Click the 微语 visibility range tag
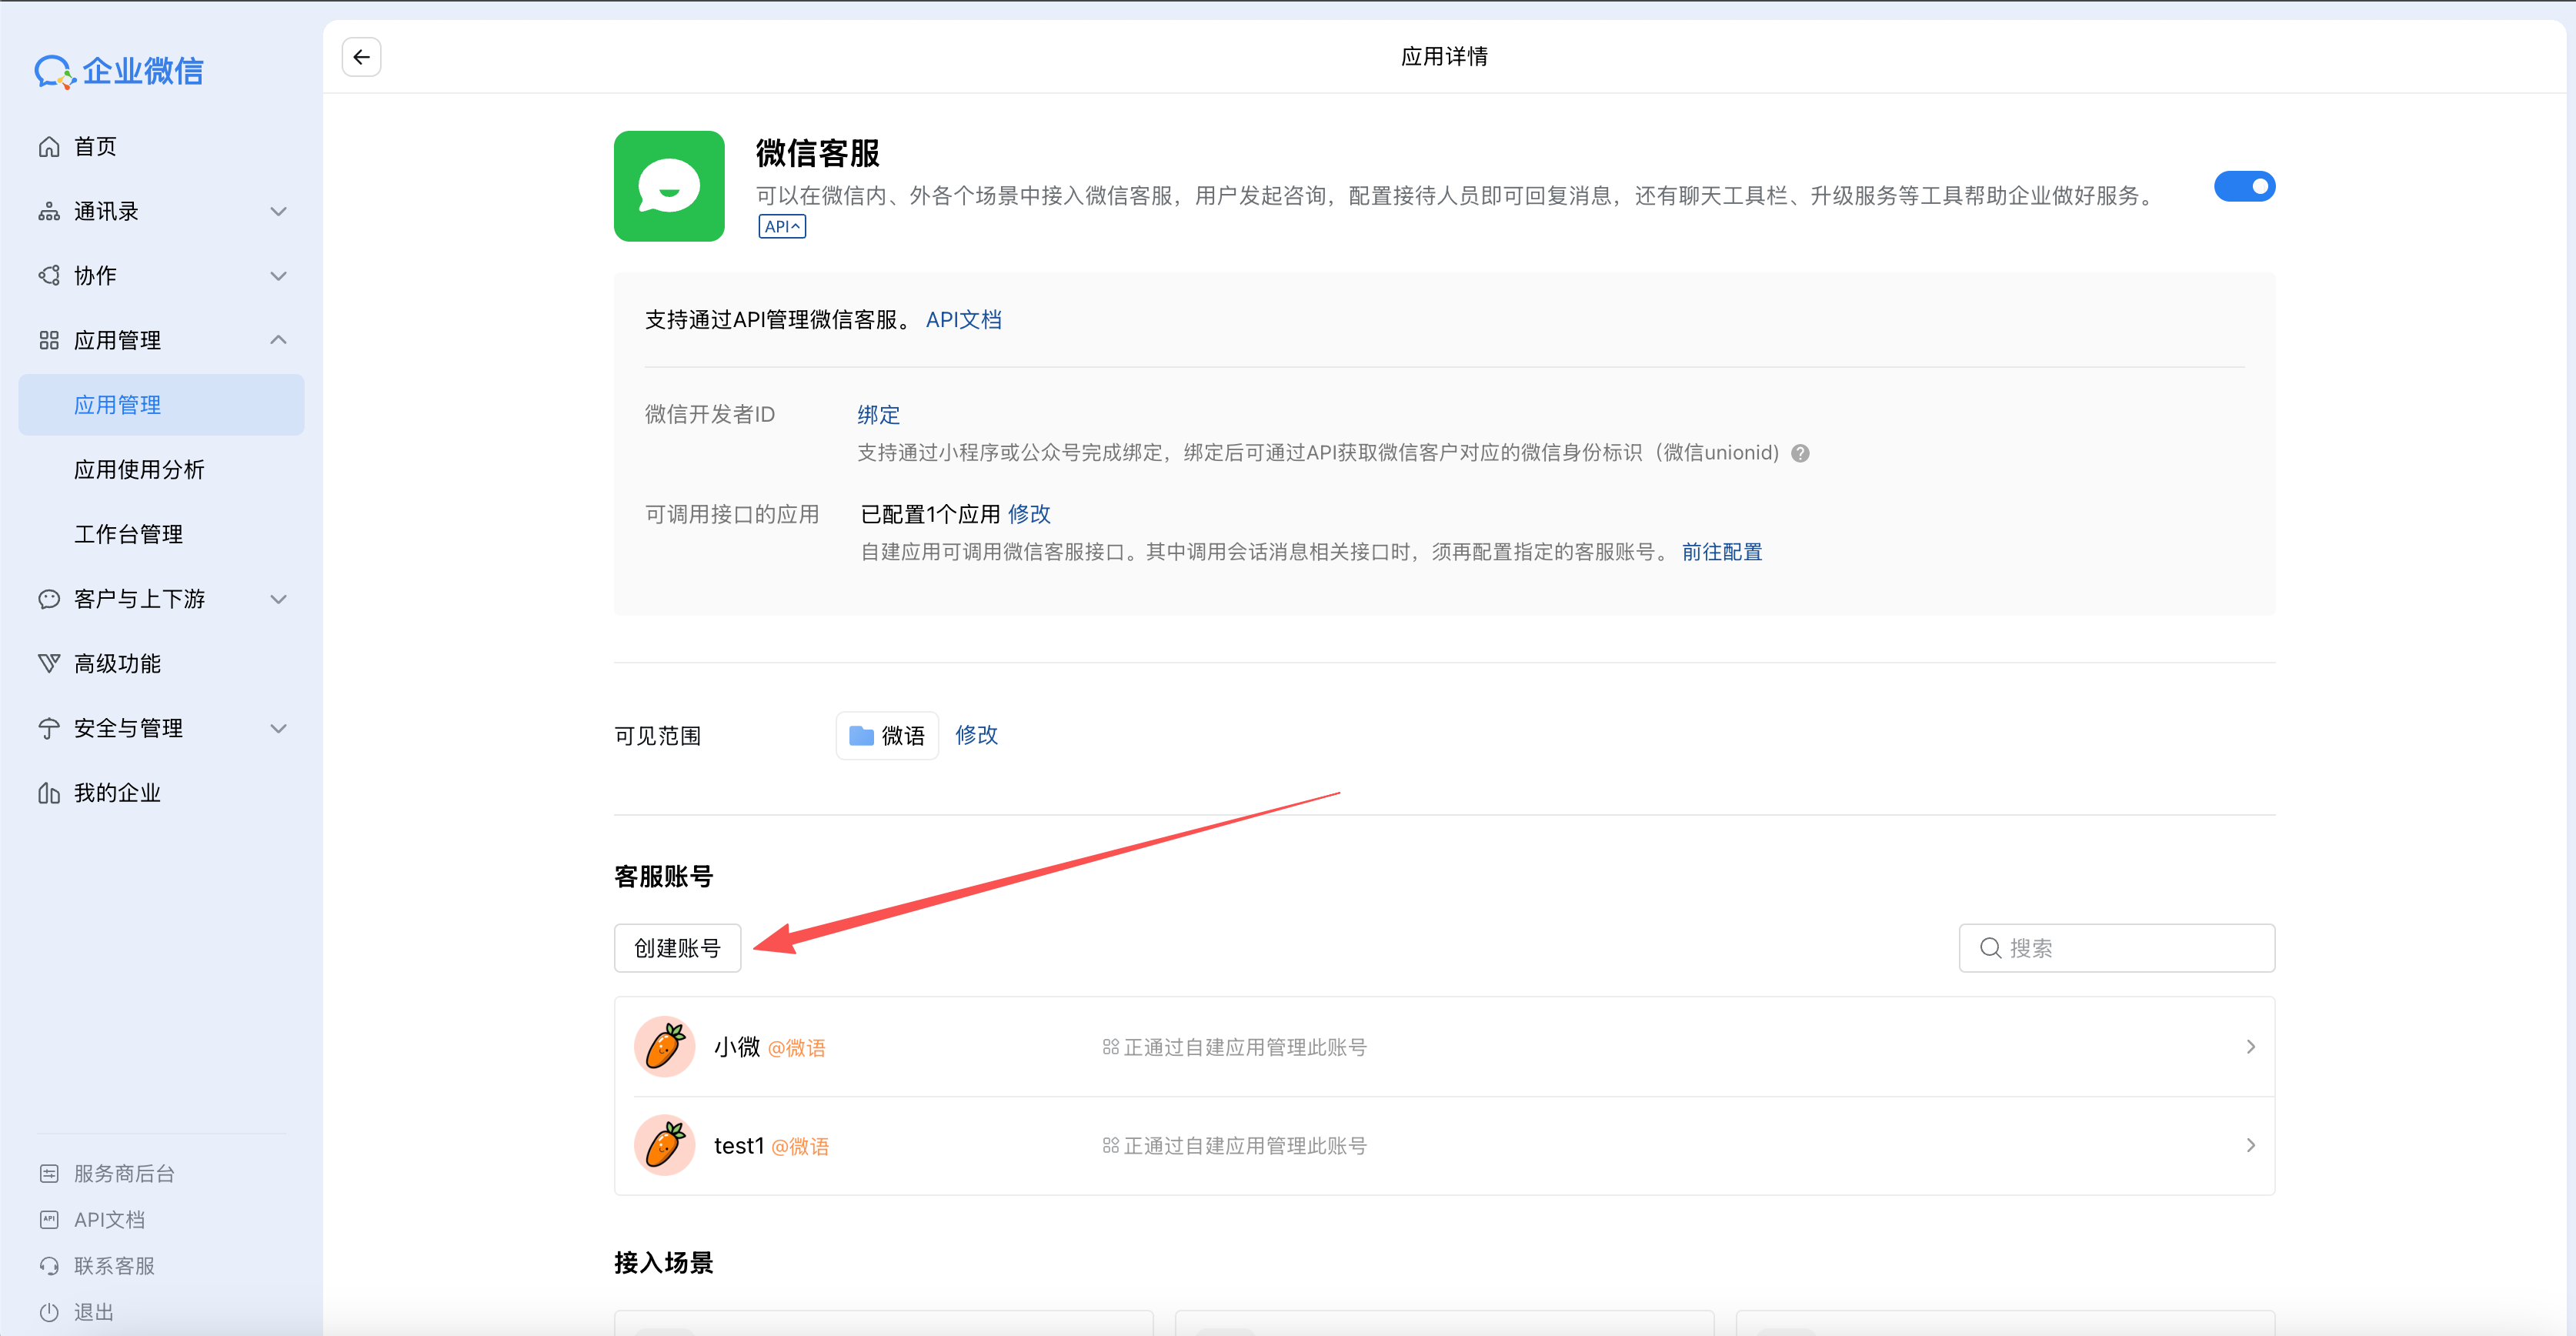This screenshot has height=1336, width=2576. 887,736
